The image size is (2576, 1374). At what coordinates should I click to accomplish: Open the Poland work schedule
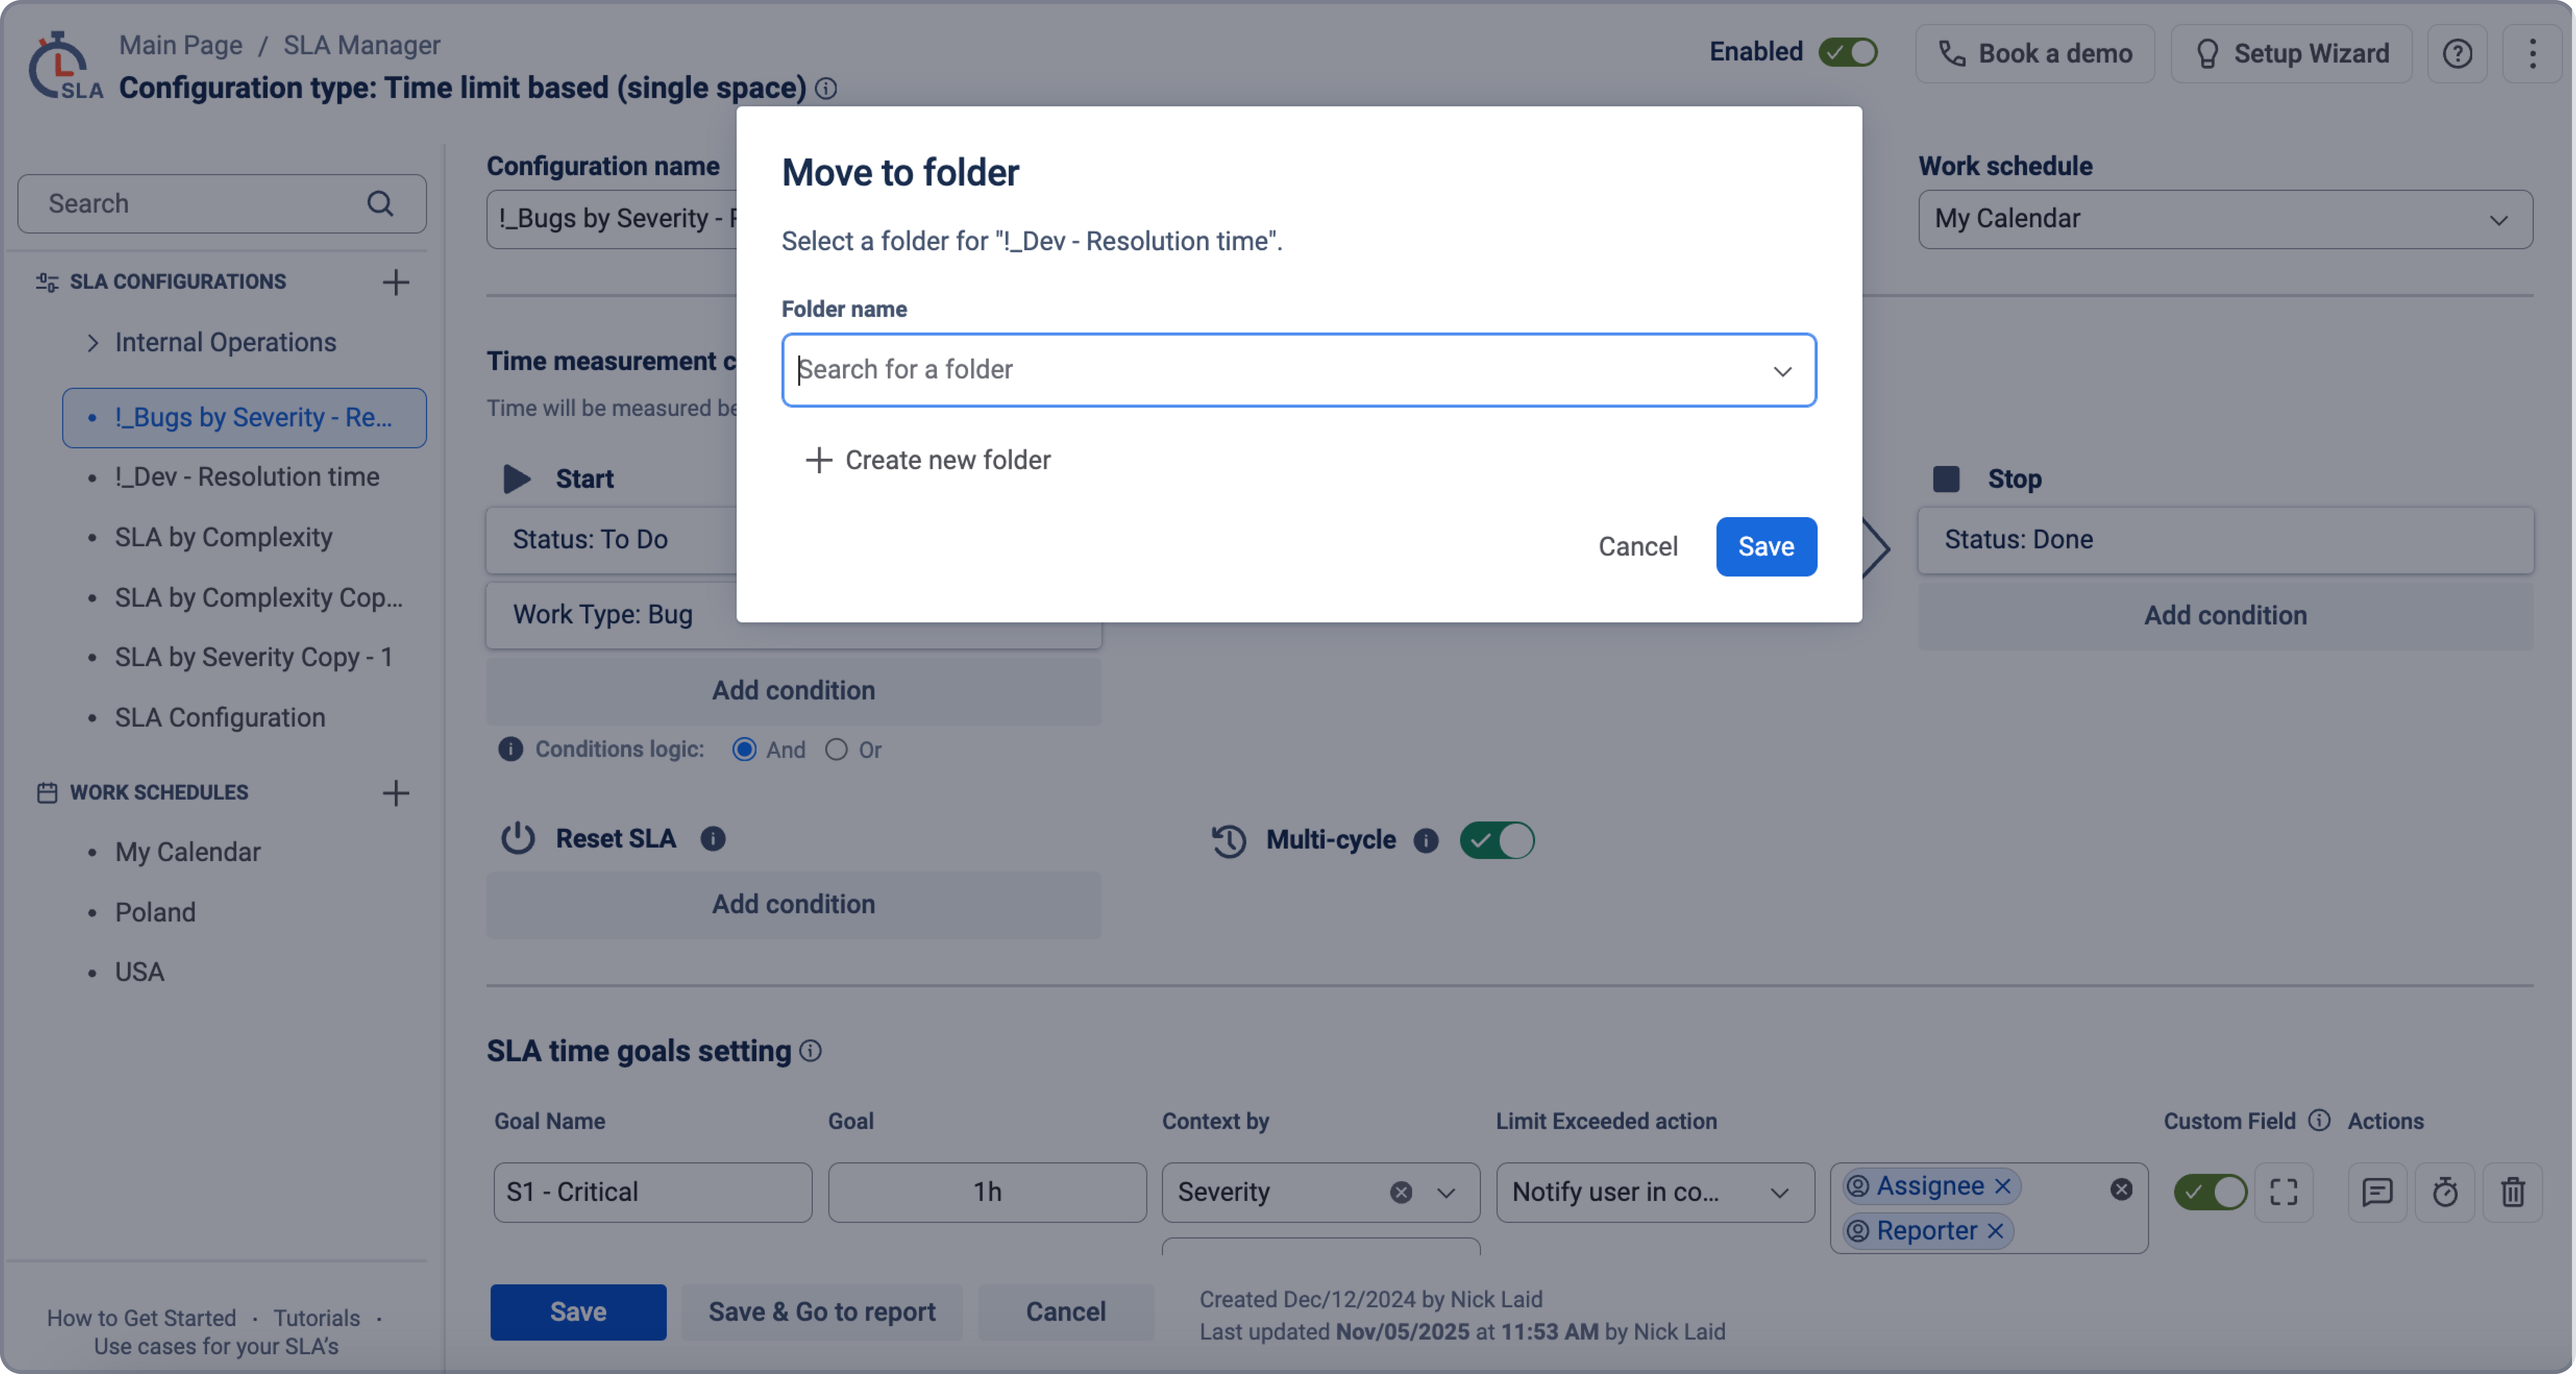155,912
